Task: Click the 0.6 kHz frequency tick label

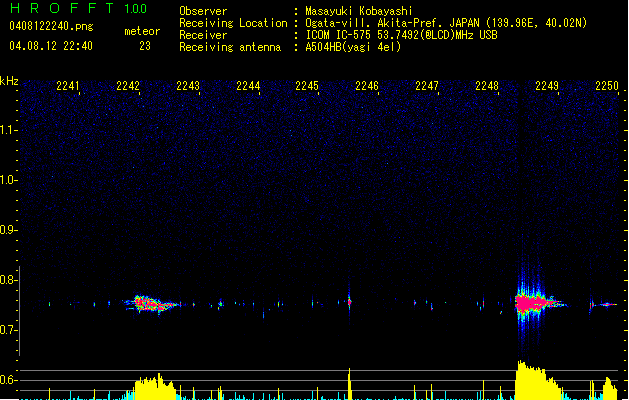Action: click(x=8, y=380)
